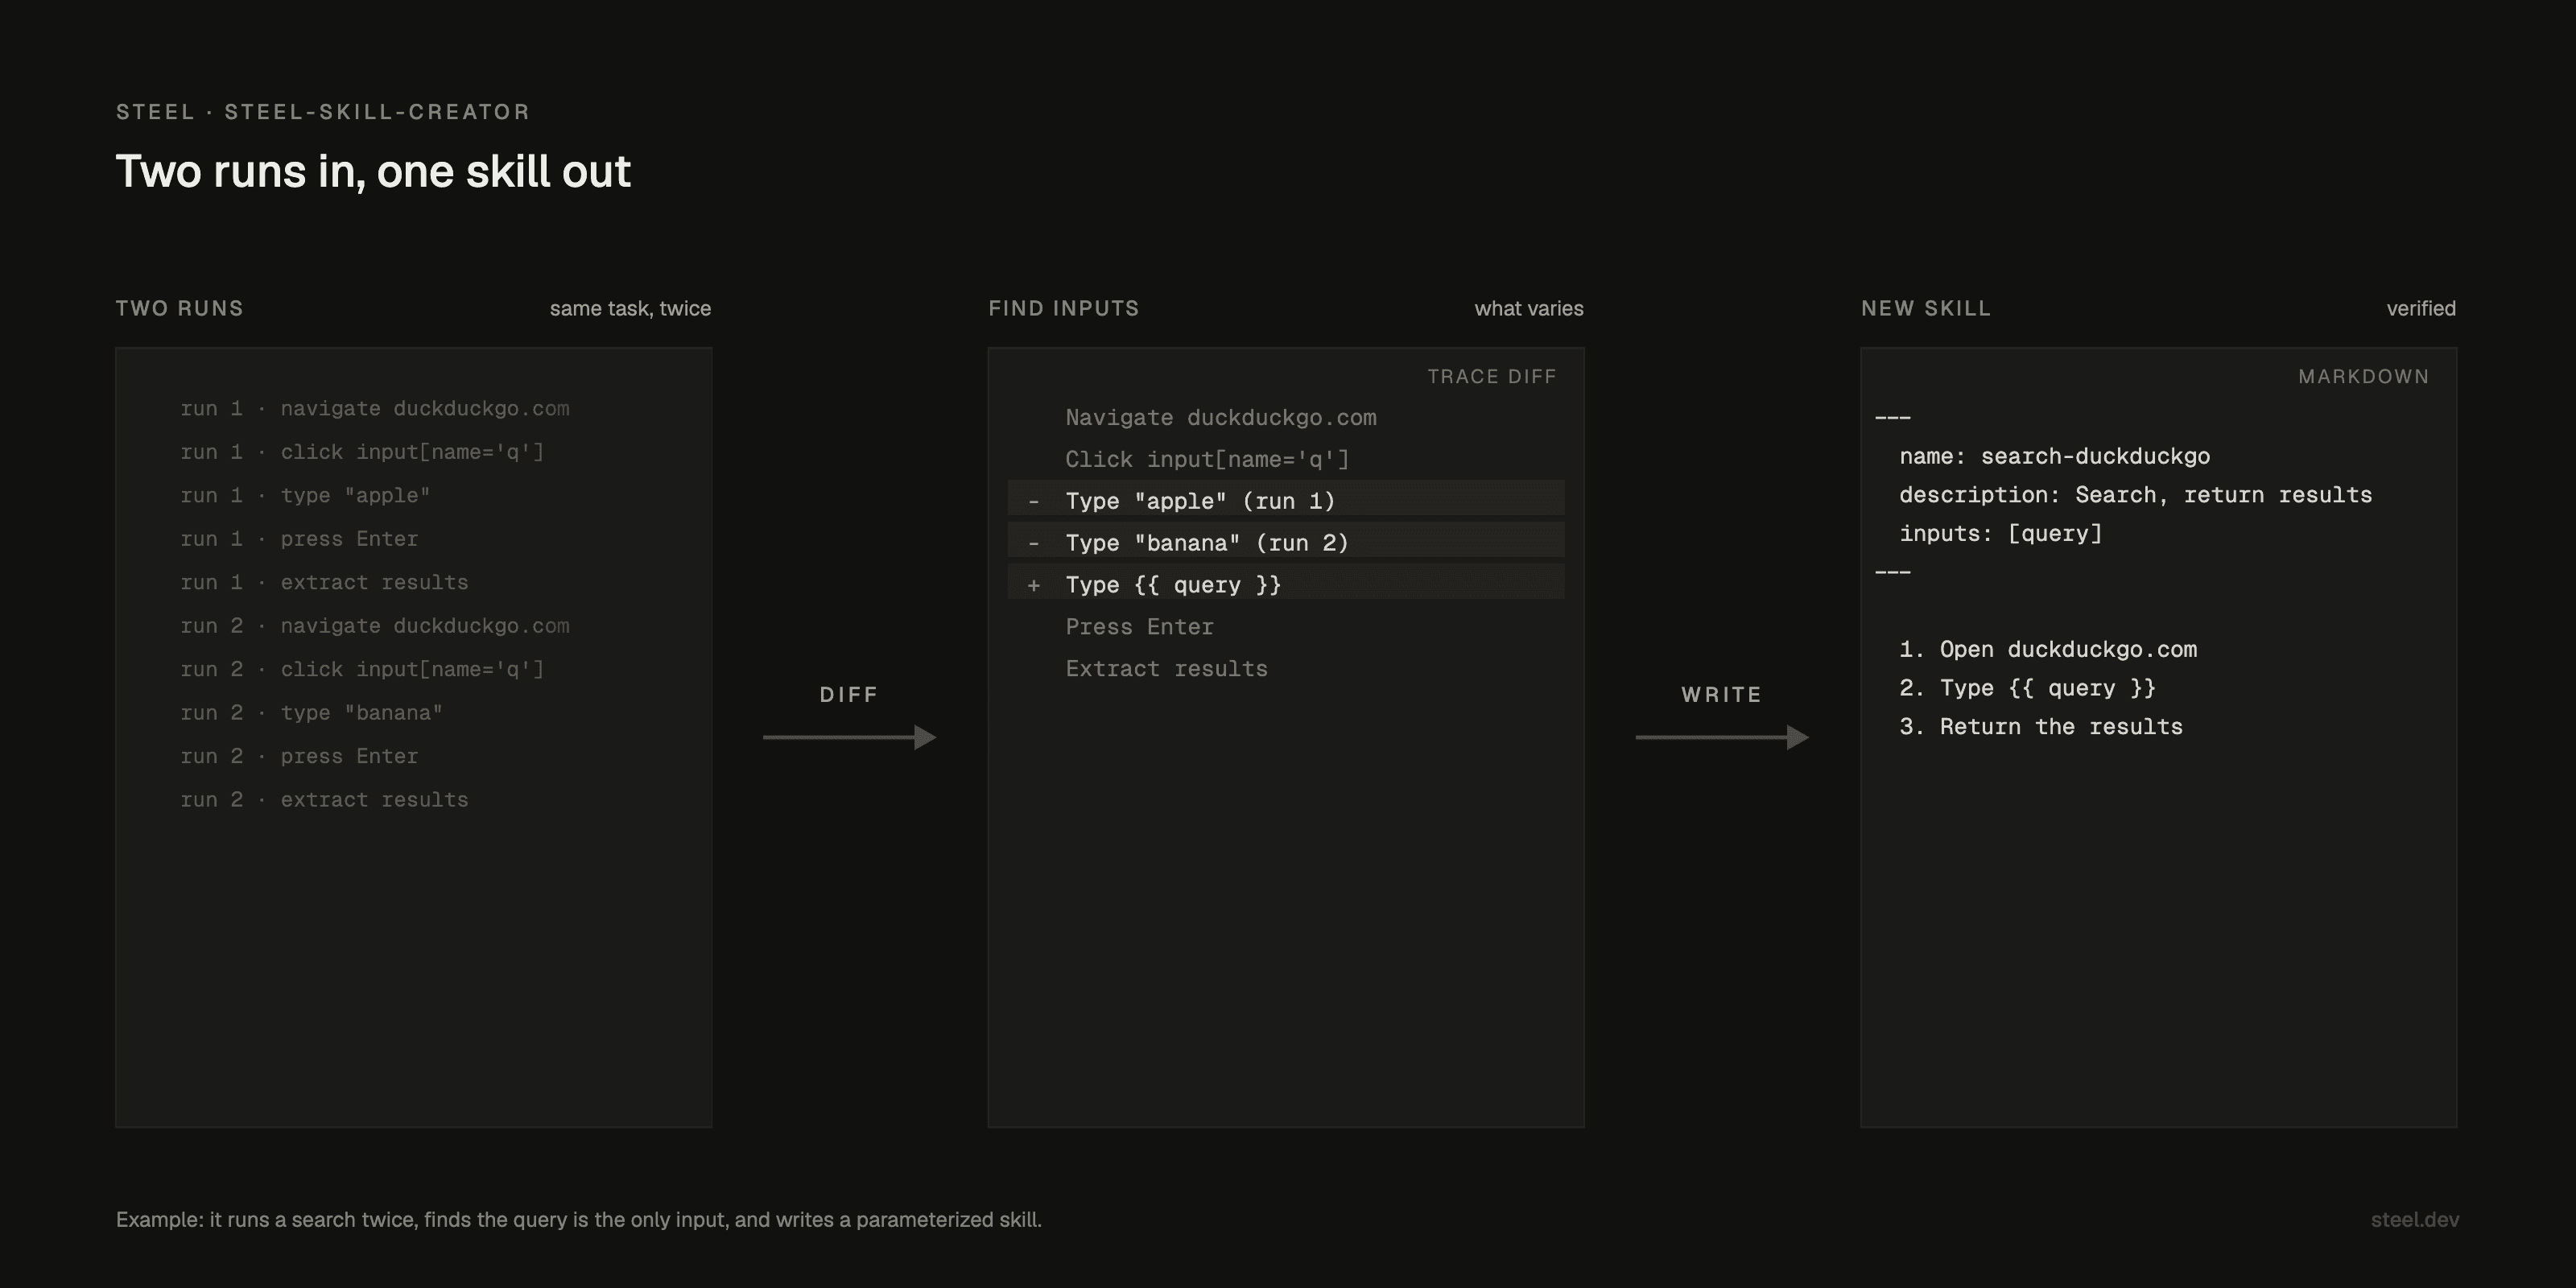This screenshot has width=2576, height=1288.
Task: Select the 'run 2 · press Enter' line
Action: click(x=299, y=756)
